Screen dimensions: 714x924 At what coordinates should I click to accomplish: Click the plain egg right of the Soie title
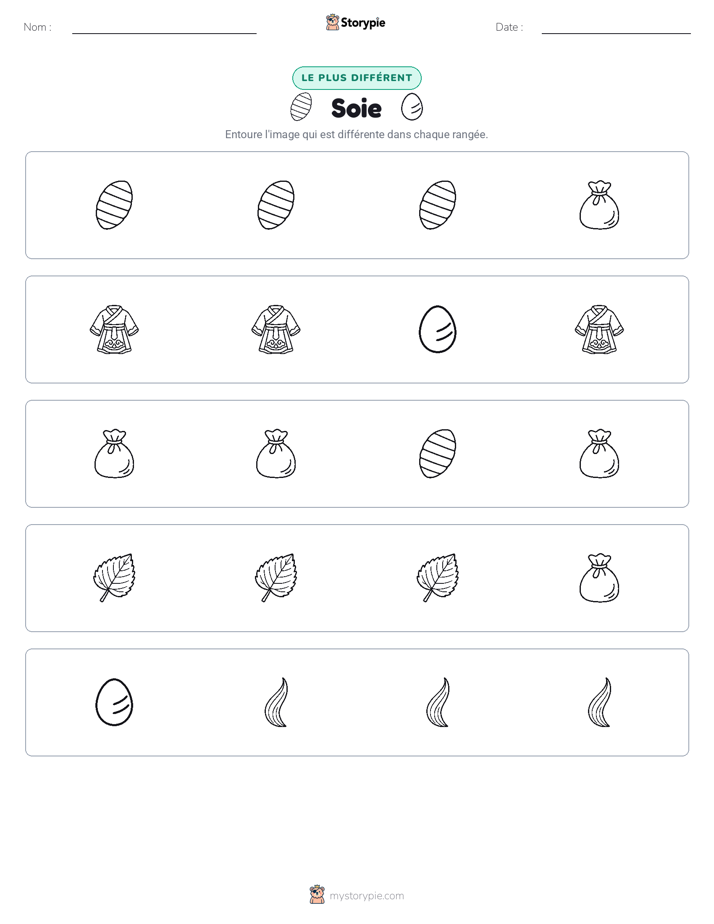tap(412, 107)
